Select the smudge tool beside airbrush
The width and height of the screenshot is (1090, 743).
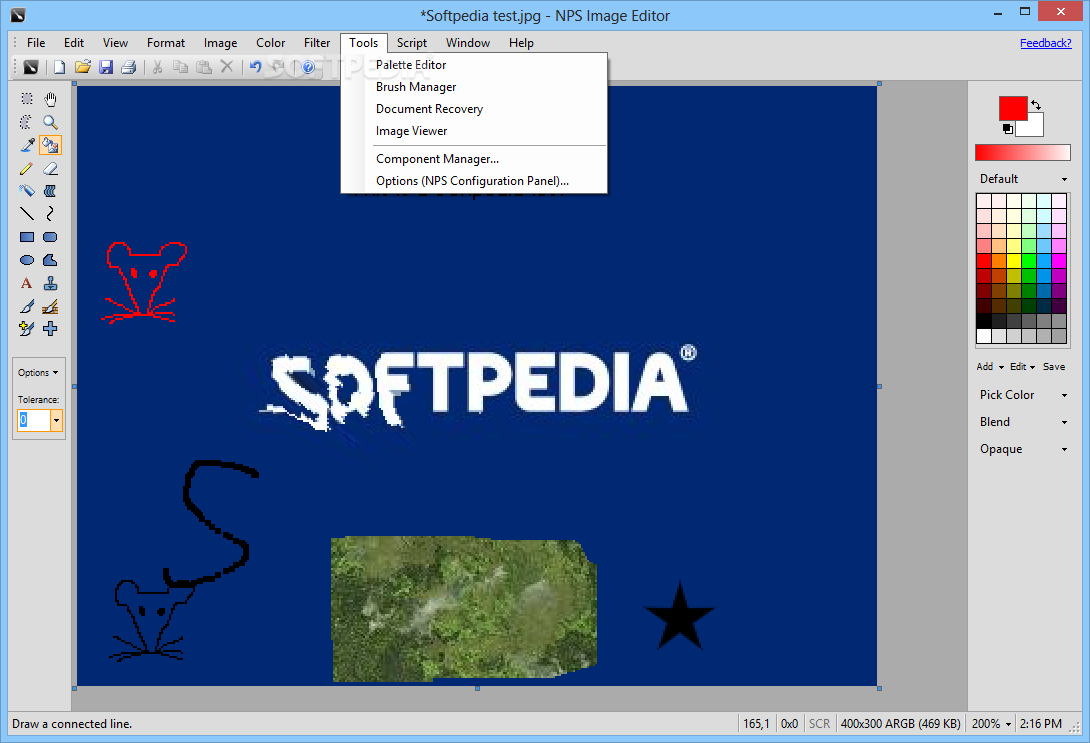pos(50,190)
